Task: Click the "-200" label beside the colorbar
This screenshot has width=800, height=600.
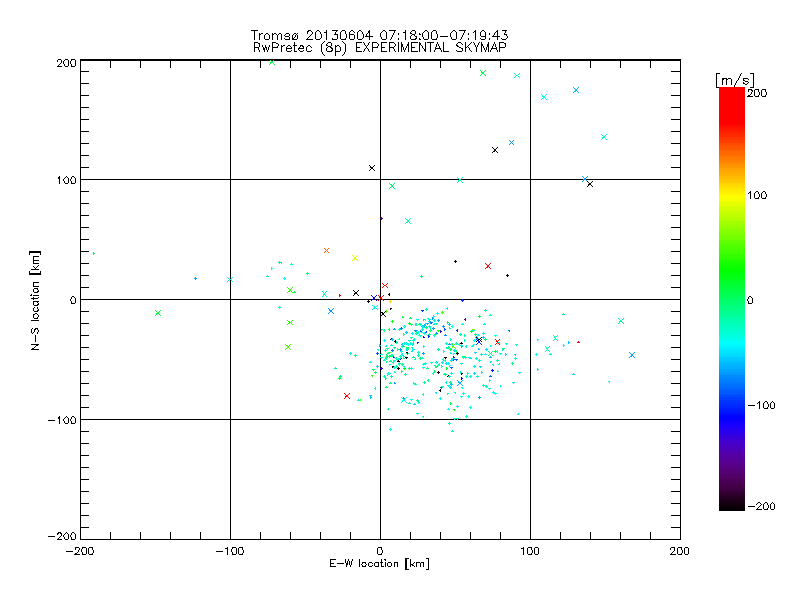Action: pos(761,506)
